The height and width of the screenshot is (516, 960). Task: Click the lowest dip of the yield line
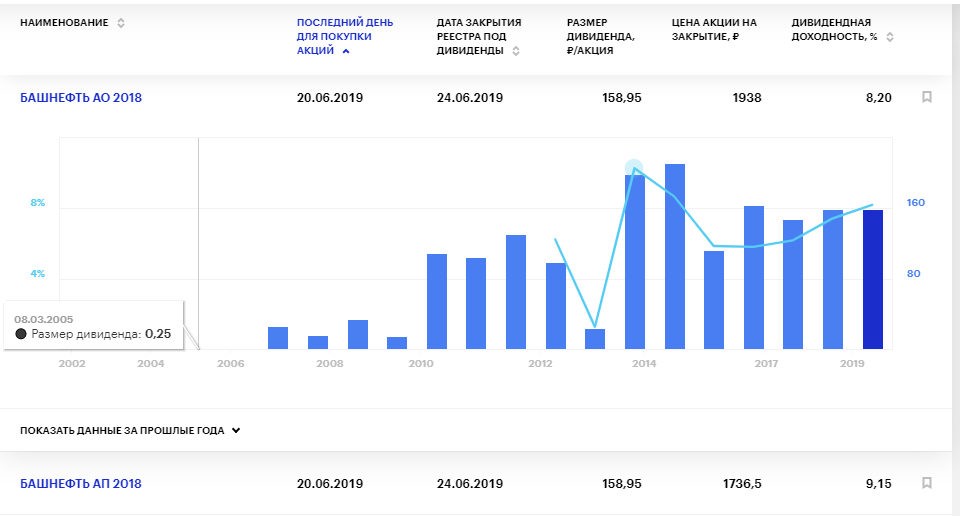click(x=595, y=326)
